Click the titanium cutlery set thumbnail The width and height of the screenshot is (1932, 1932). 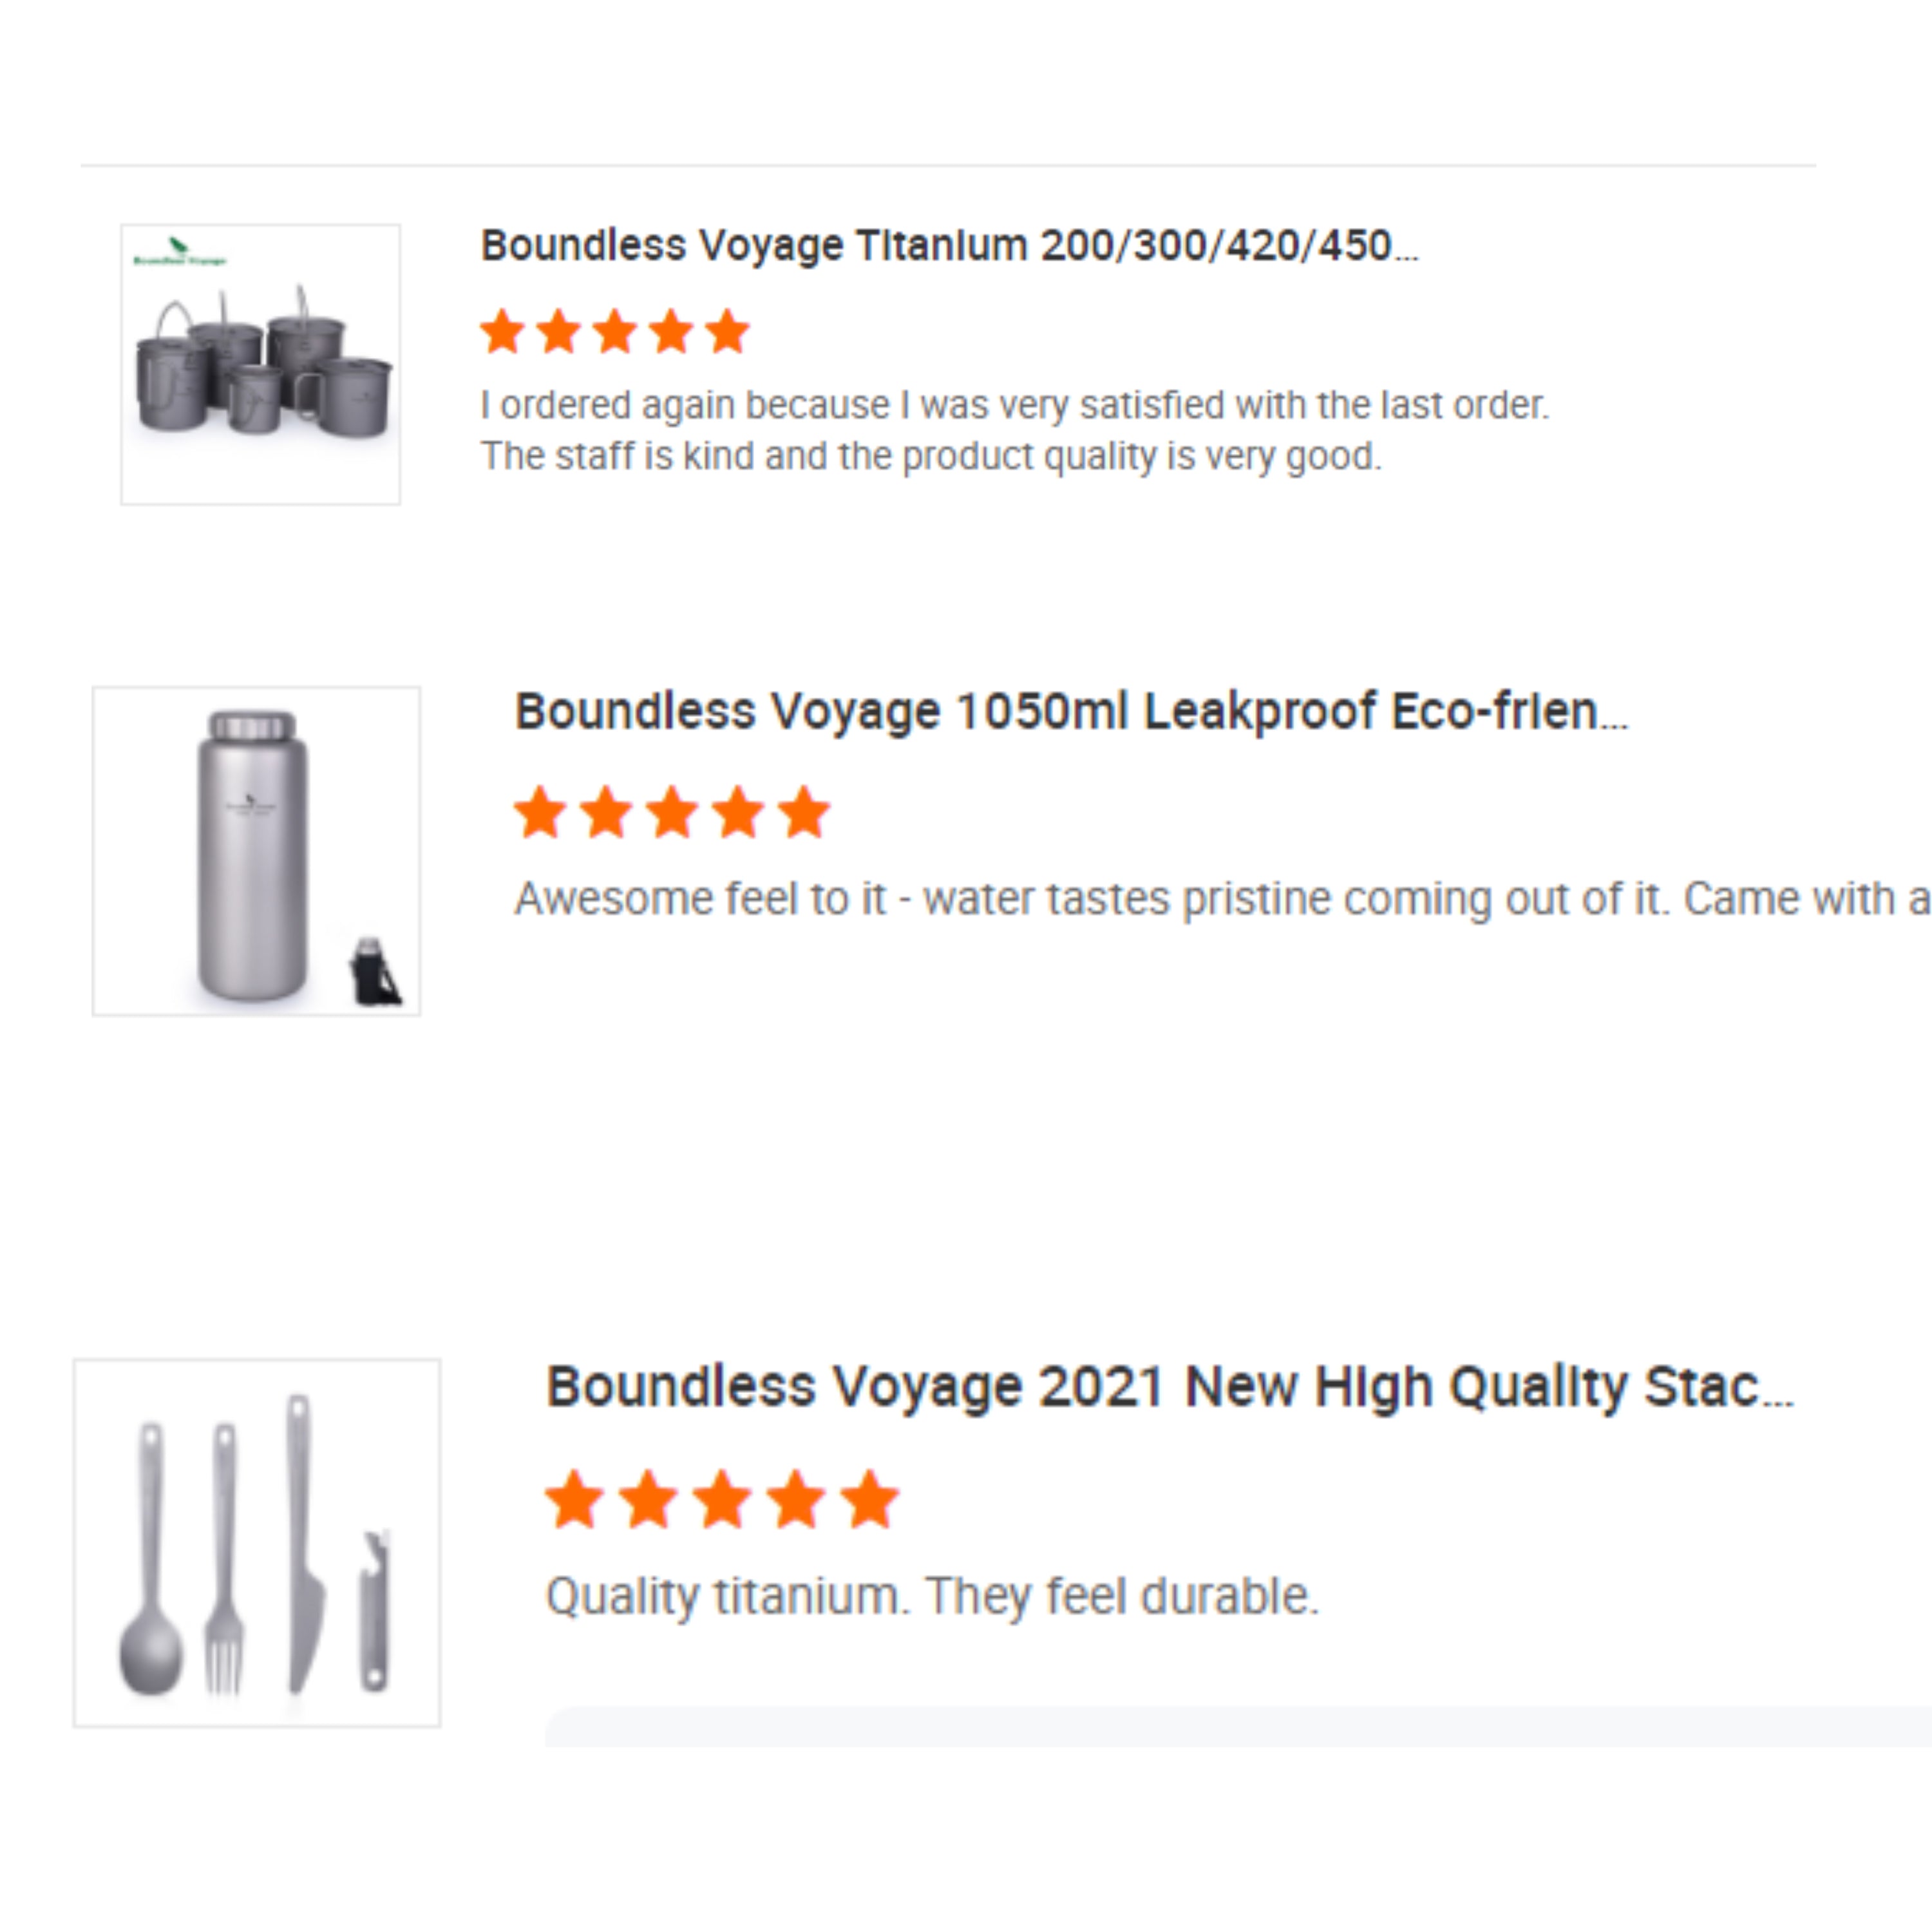[256, 1543]
